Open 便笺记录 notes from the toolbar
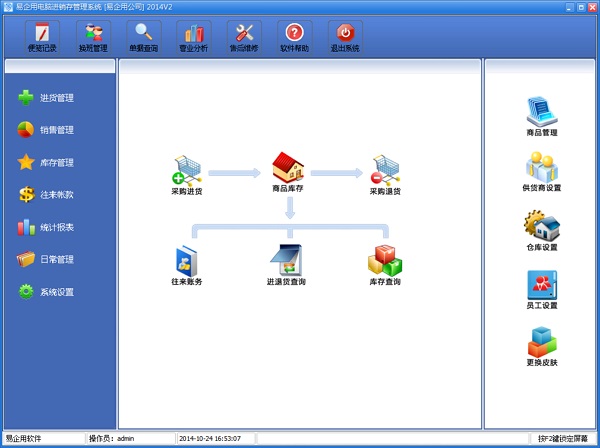This screenshot has width=600, height=448. click(x=42, y=37)
